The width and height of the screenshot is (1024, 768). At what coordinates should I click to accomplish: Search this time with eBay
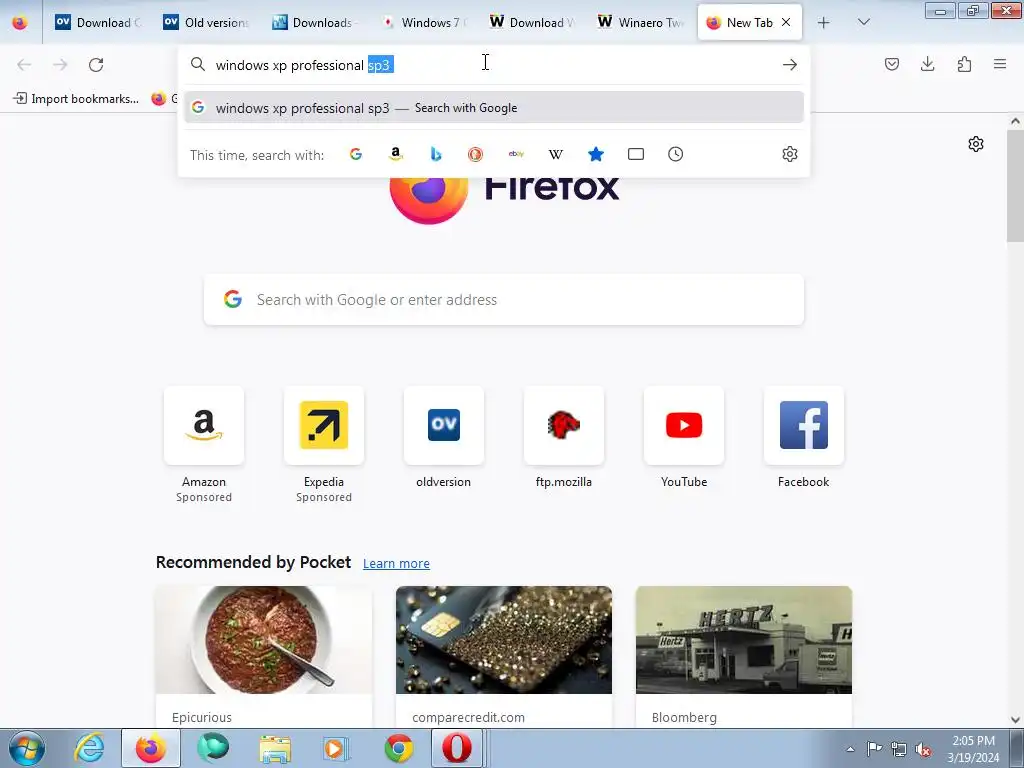516,154
